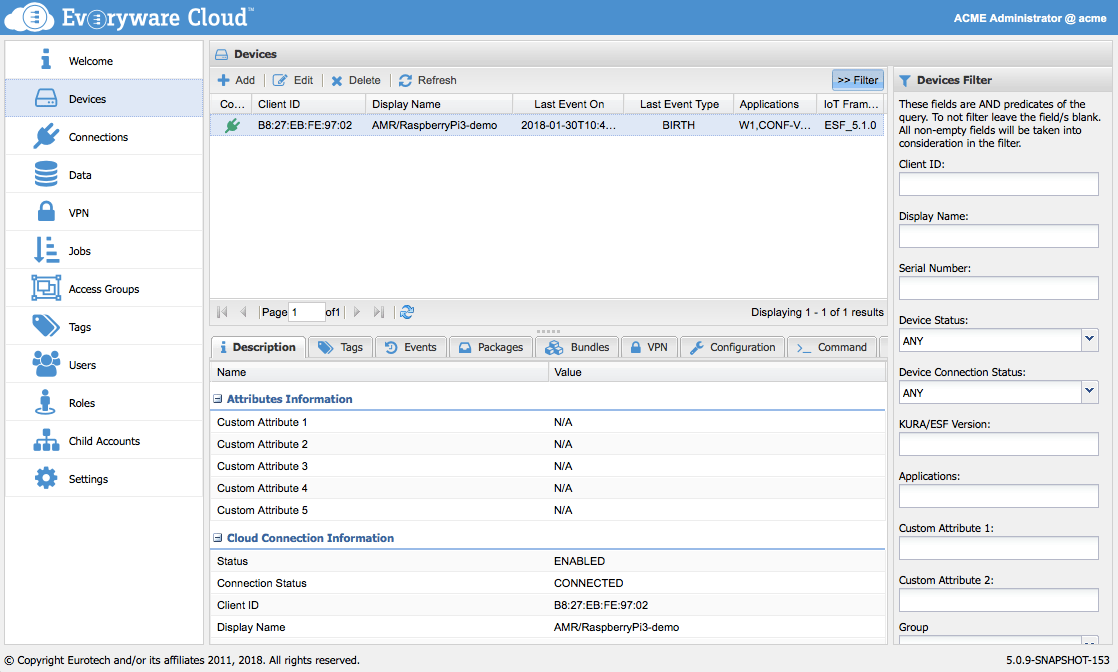Click the Refresh toolbar icon
This screenshot has width=1118, height=672.
click(405, 81)
